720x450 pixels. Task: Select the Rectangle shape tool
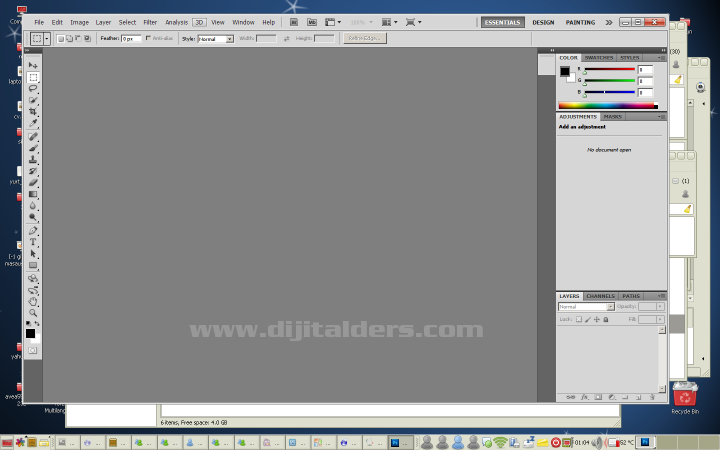pyautogui.click(x=33, y=265)
